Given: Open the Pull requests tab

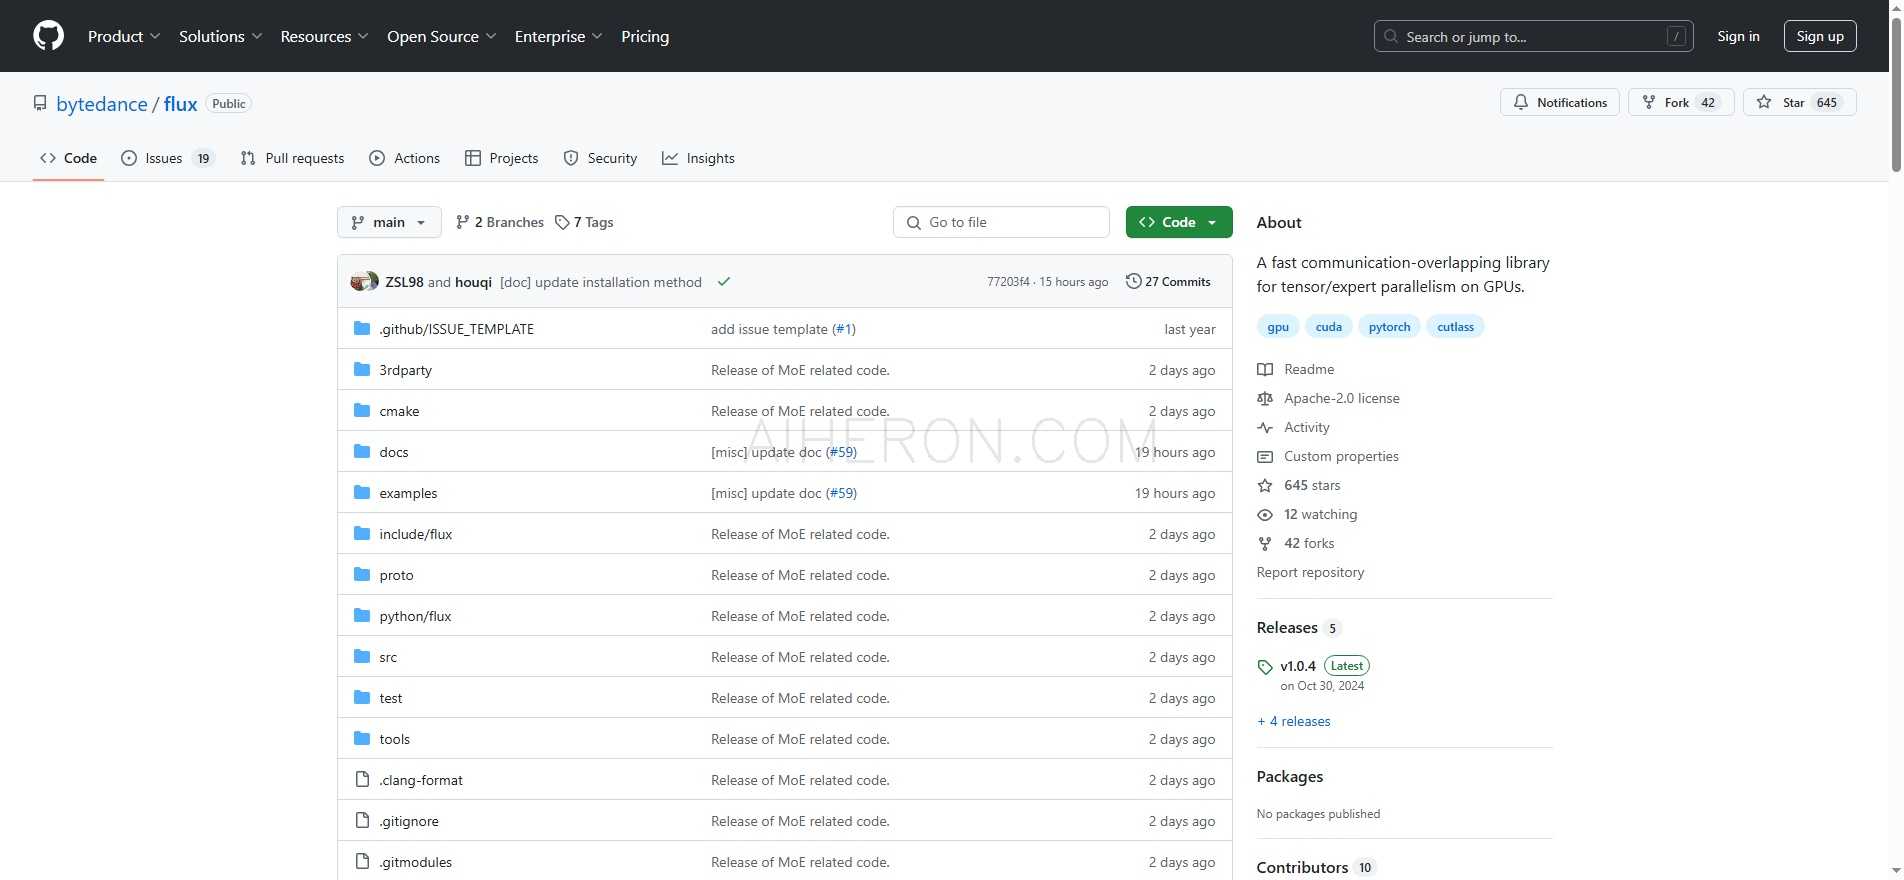Looking at the screenshot, I should pos(292,158).
